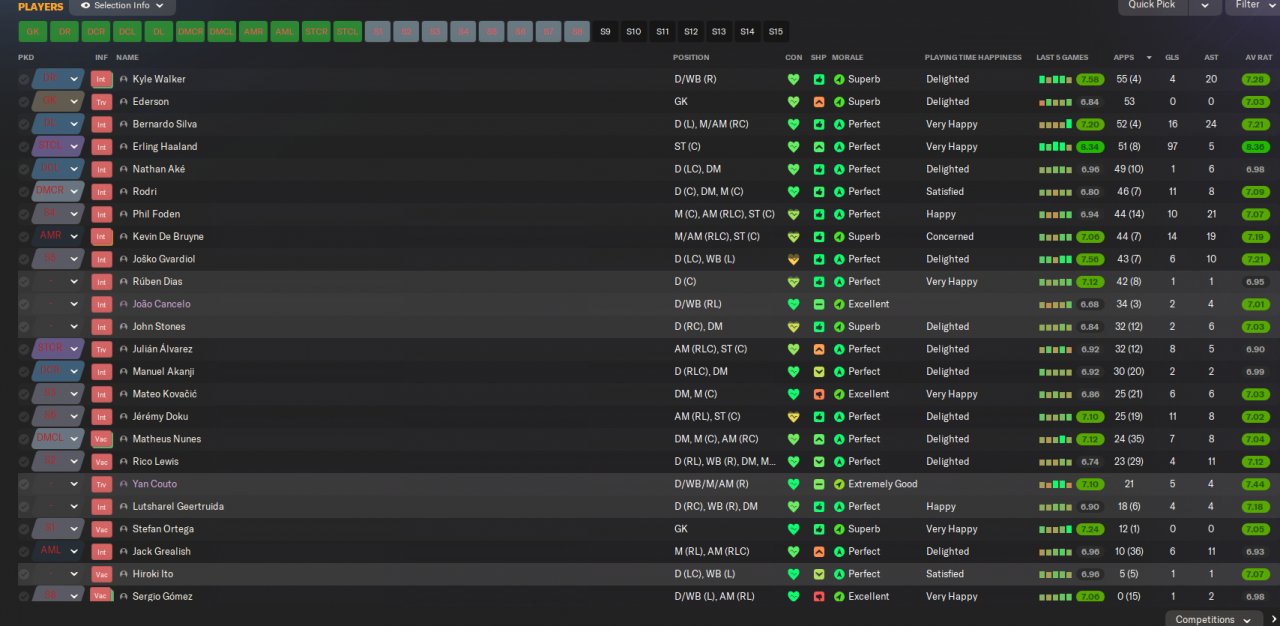Toggle picked checkmark for Jack Grealish

[x=24, y=552]
